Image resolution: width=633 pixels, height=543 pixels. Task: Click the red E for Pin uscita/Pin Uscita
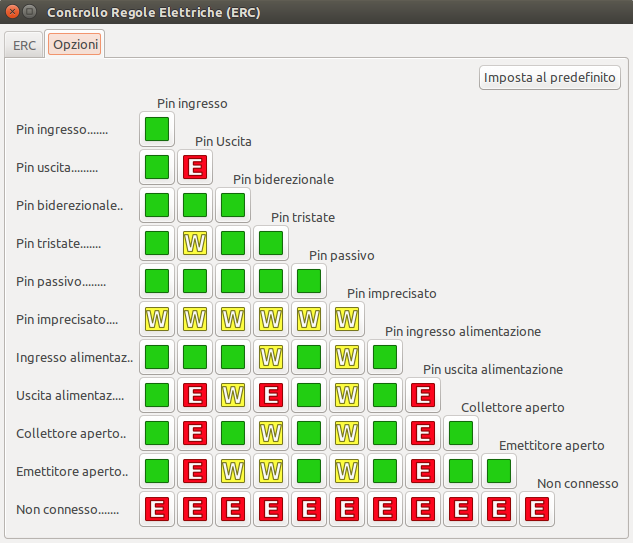[195, 167]
